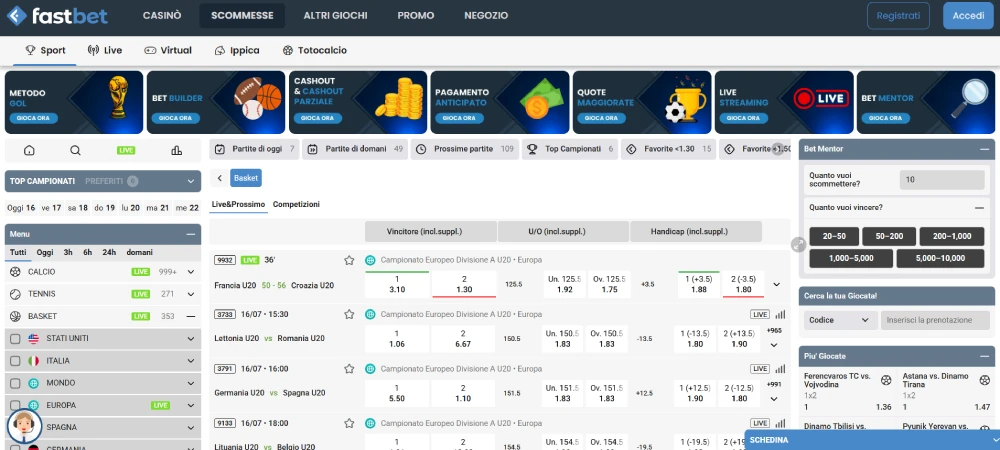Click the fastbet logo

tap(57, 15)
